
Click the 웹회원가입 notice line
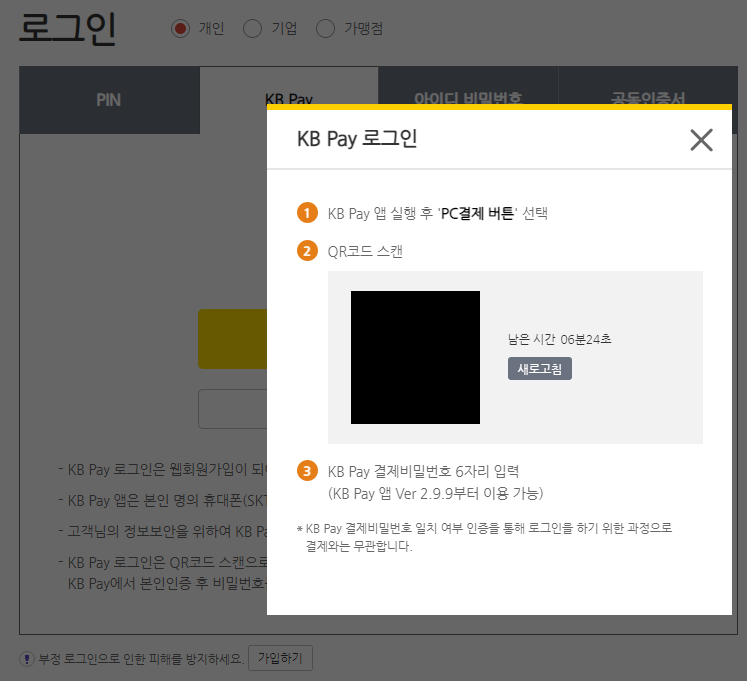tap(162, 470)
